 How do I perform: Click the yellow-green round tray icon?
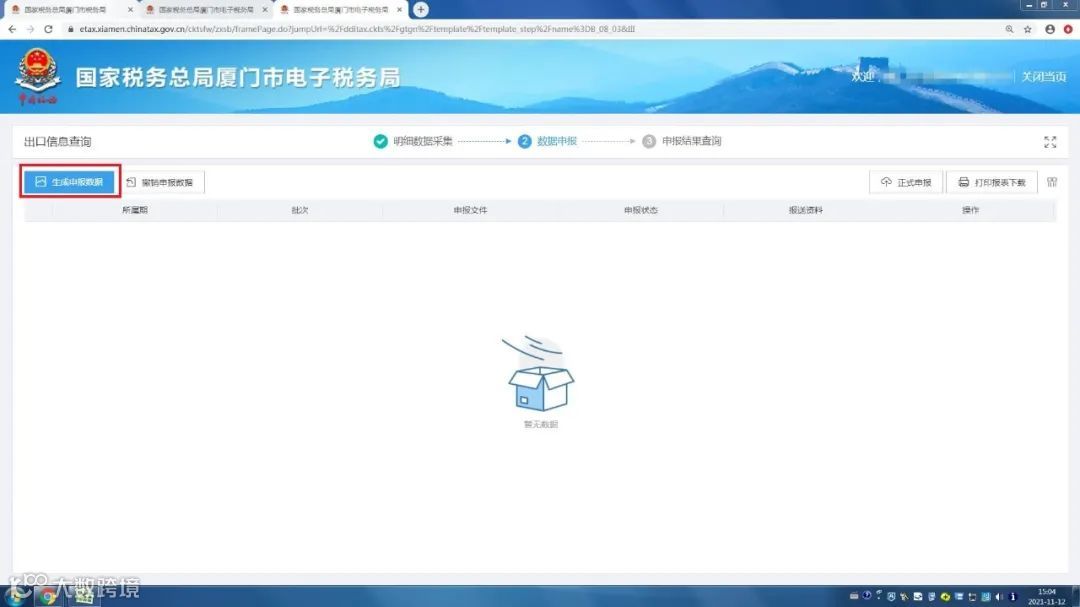[945, 597]
